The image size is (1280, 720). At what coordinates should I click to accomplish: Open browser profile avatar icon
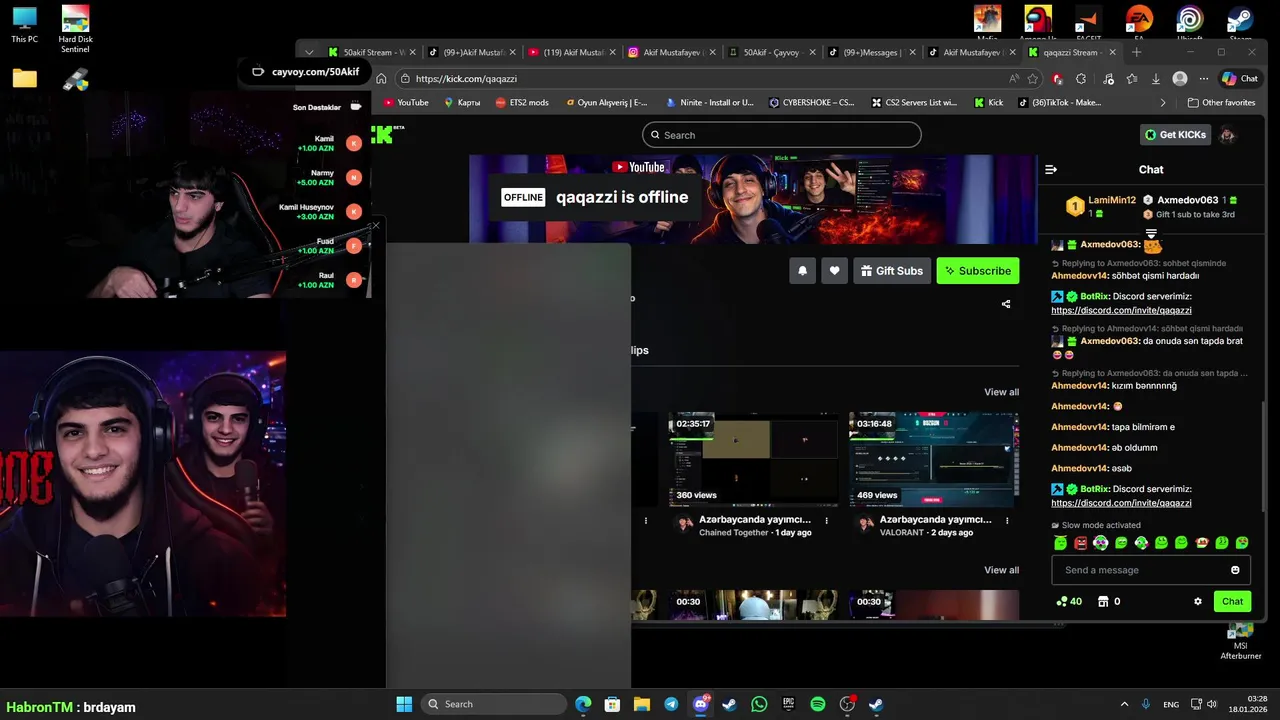point(1180,79)
